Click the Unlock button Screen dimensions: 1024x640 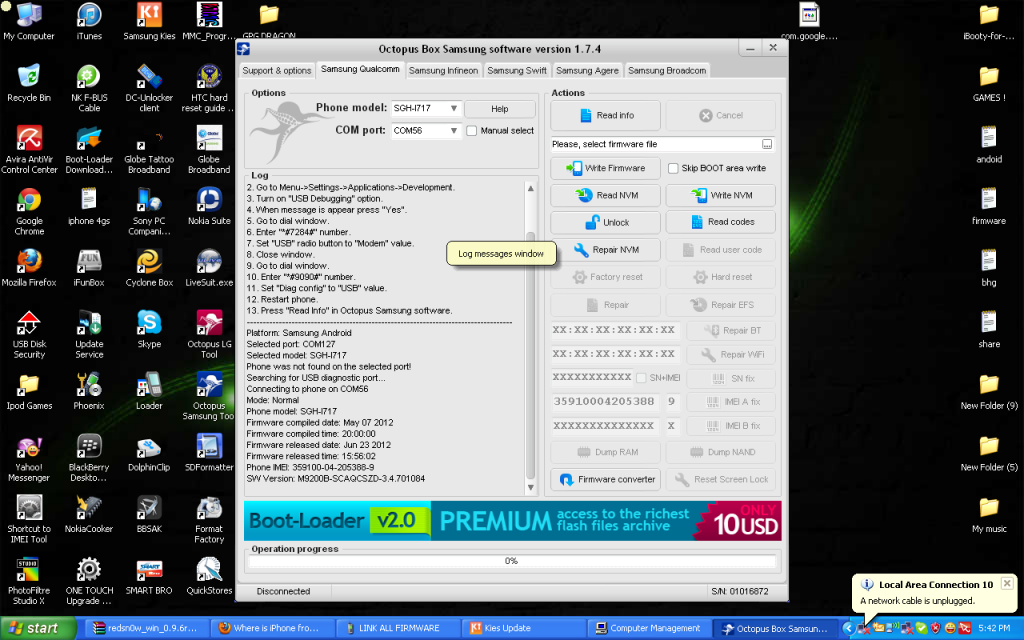pos(605,223)
